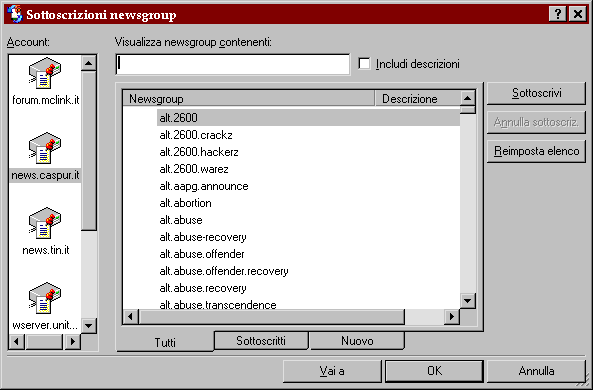Select the alt.2600.warez newsgroup
The image size is (593, 390).
(x=194, y=169)
